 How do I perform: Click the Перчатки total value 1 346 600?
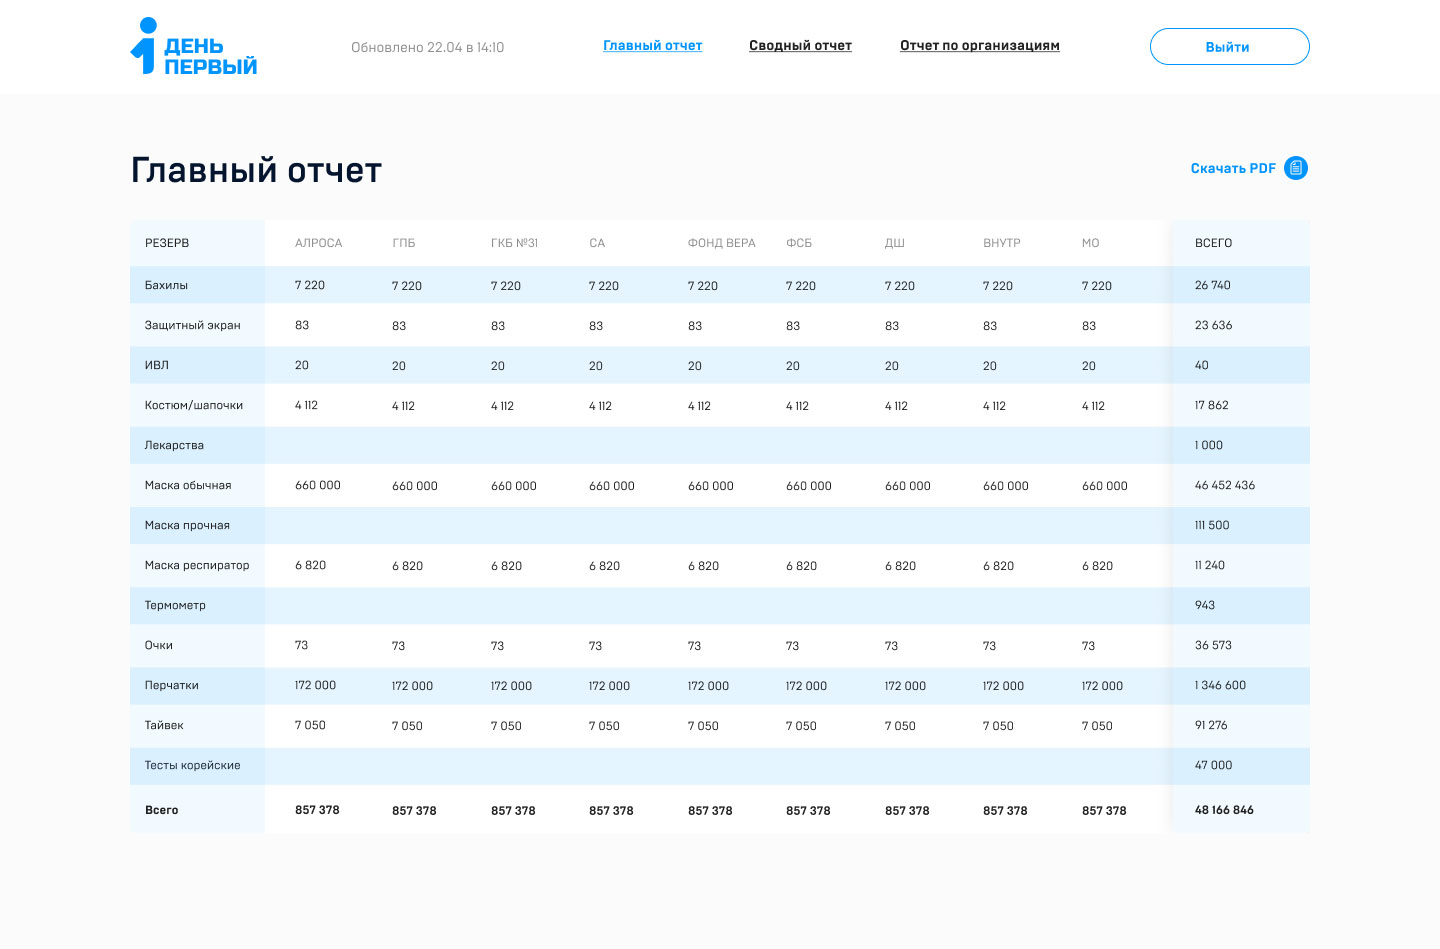click(1220, 685)
